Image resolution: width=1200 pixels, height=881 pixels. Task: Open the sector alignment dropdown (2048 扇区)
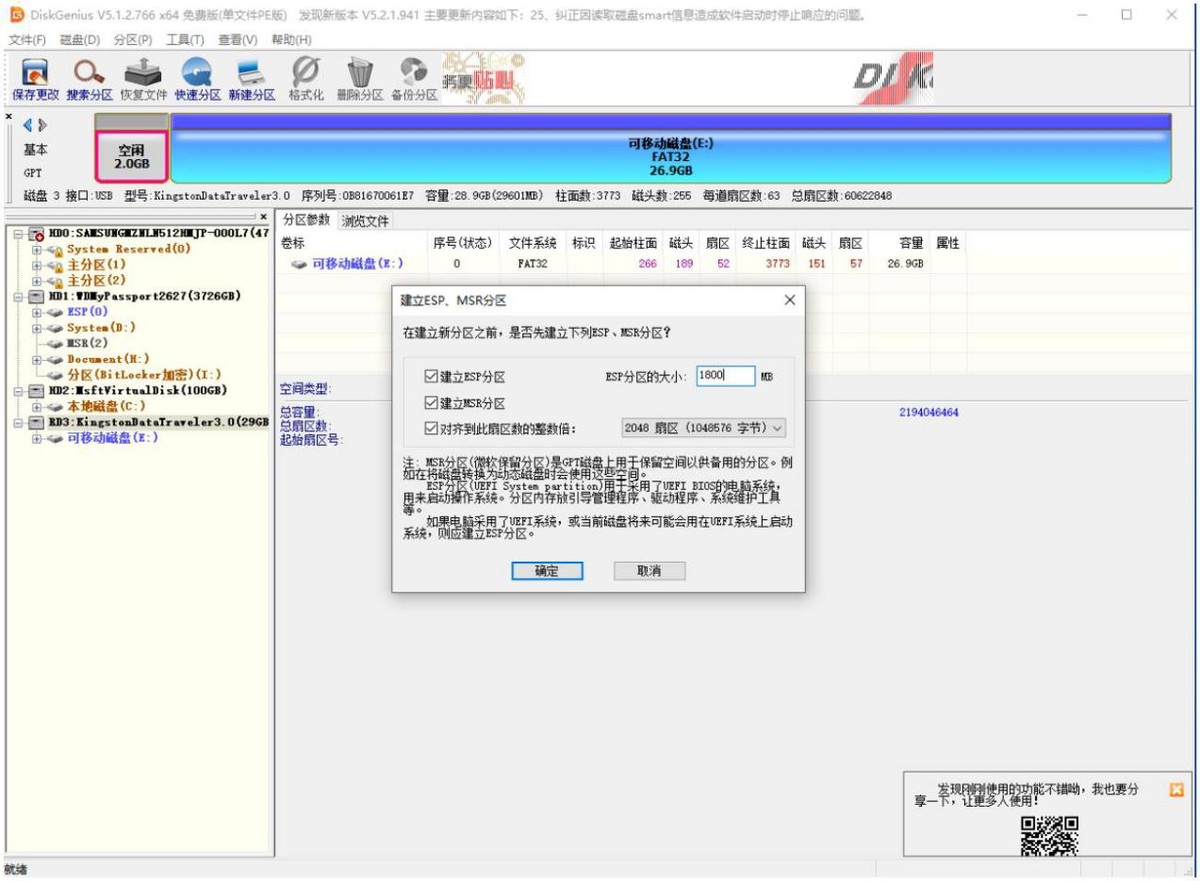click(x=703, y=428)
